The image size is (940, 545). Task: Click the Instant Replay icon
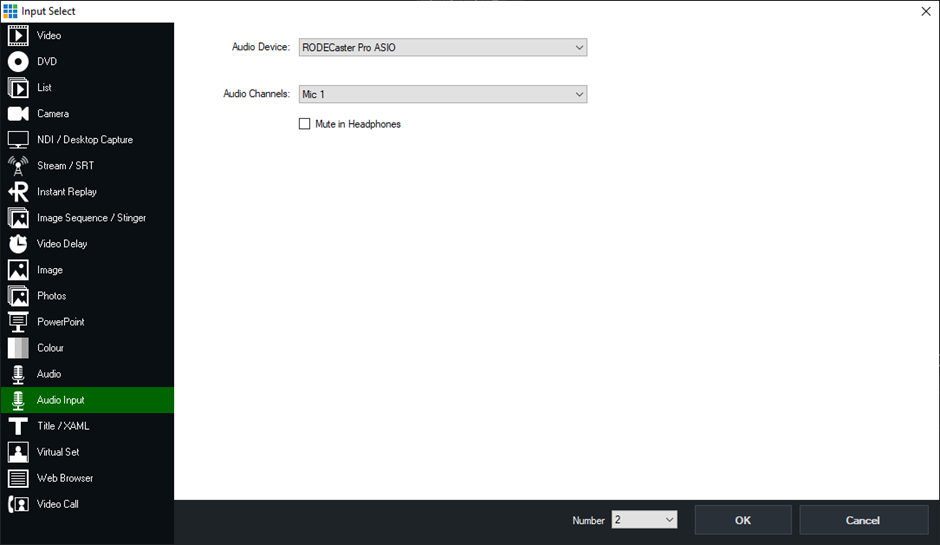[x=18, y=192]
